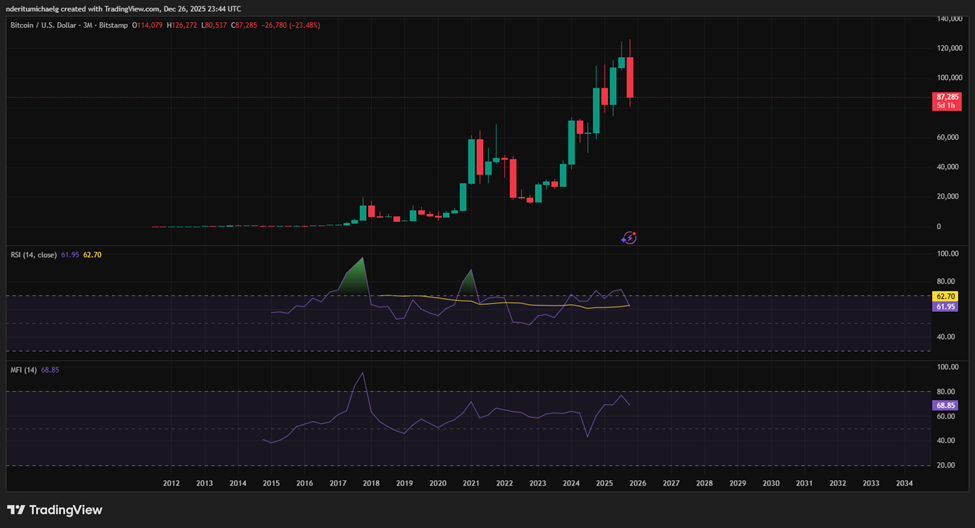
Task: Click the 2016 year label on time axis
Action: tap(304, 483)
